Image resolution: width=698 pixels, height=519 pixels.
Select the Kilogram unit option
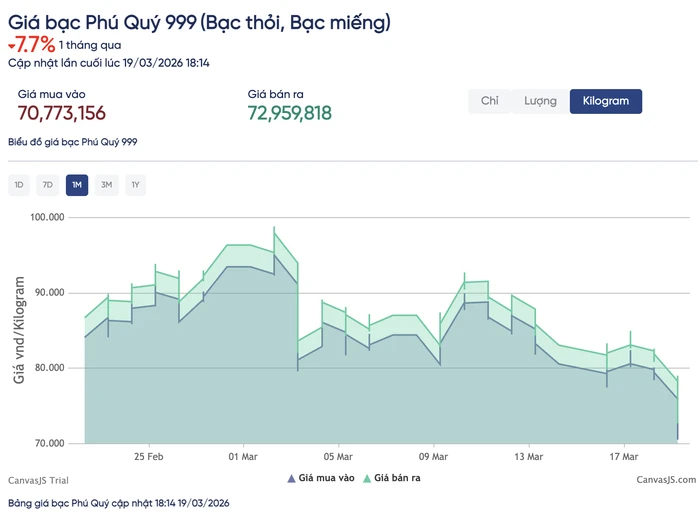[605, 101]
